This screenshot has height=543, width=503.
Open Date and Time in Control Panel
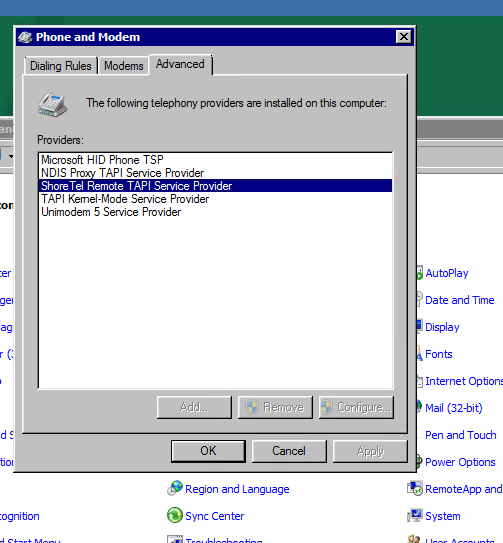click(x=459, y=300)
